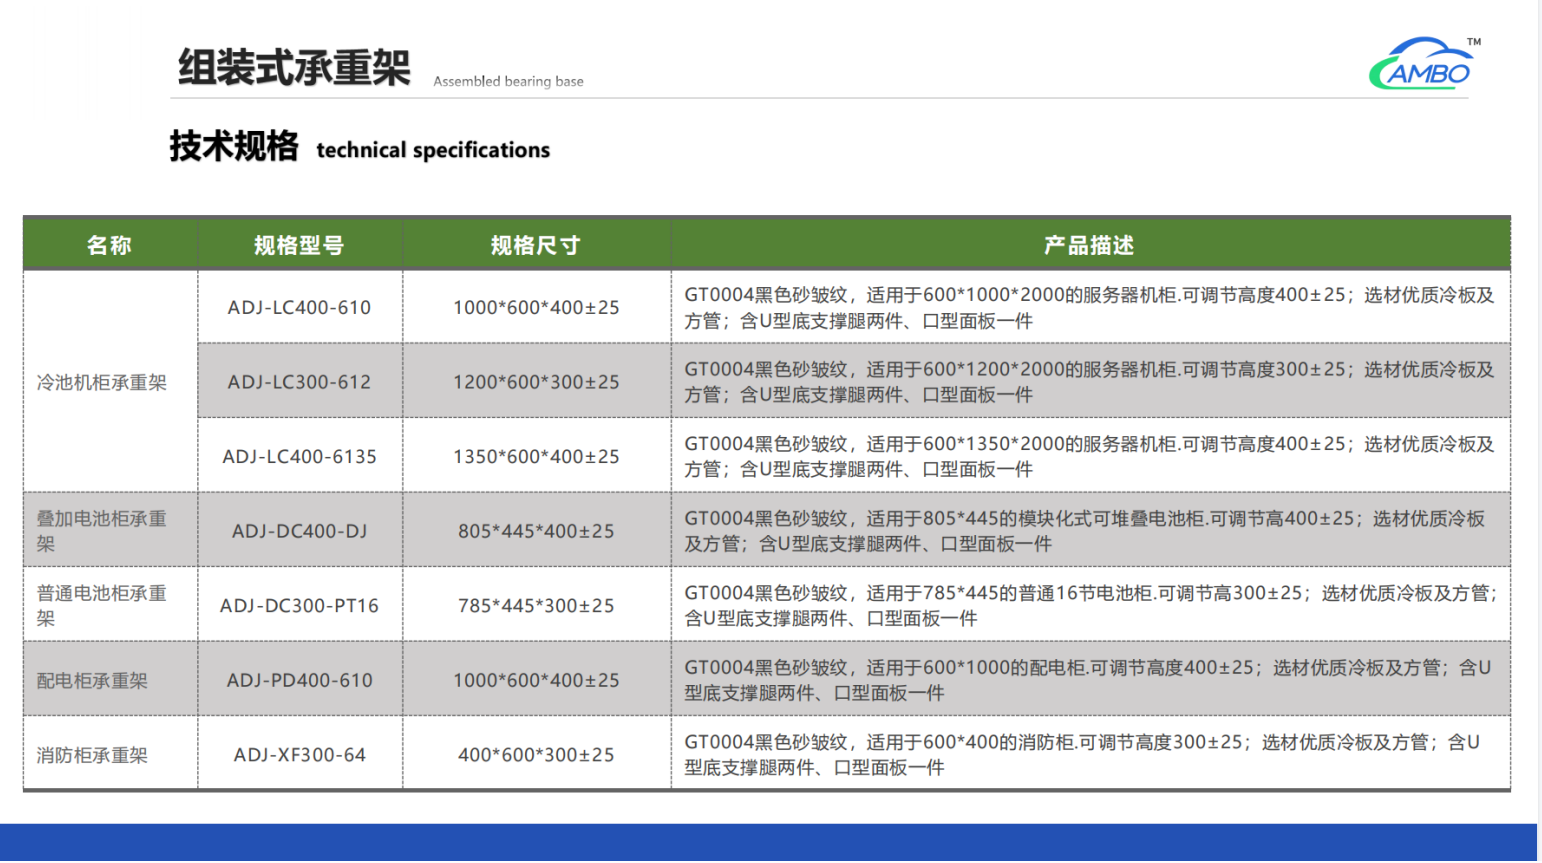Click the AMBO logo
Viewport: 1542px width, 863px height.
[x=1423, y=65]
